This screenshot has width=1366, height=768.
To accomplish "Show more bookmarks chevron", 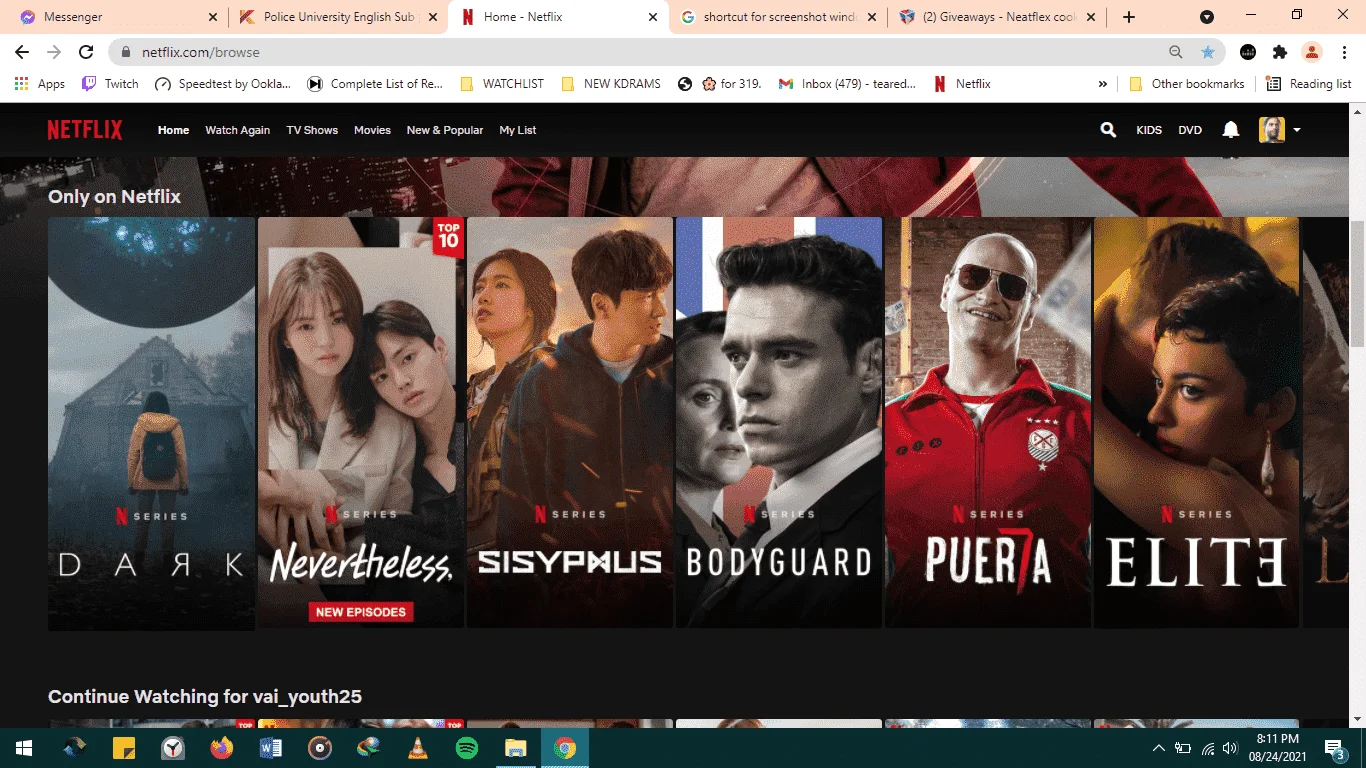I will pyautogui.click(x=1103, y=84).
